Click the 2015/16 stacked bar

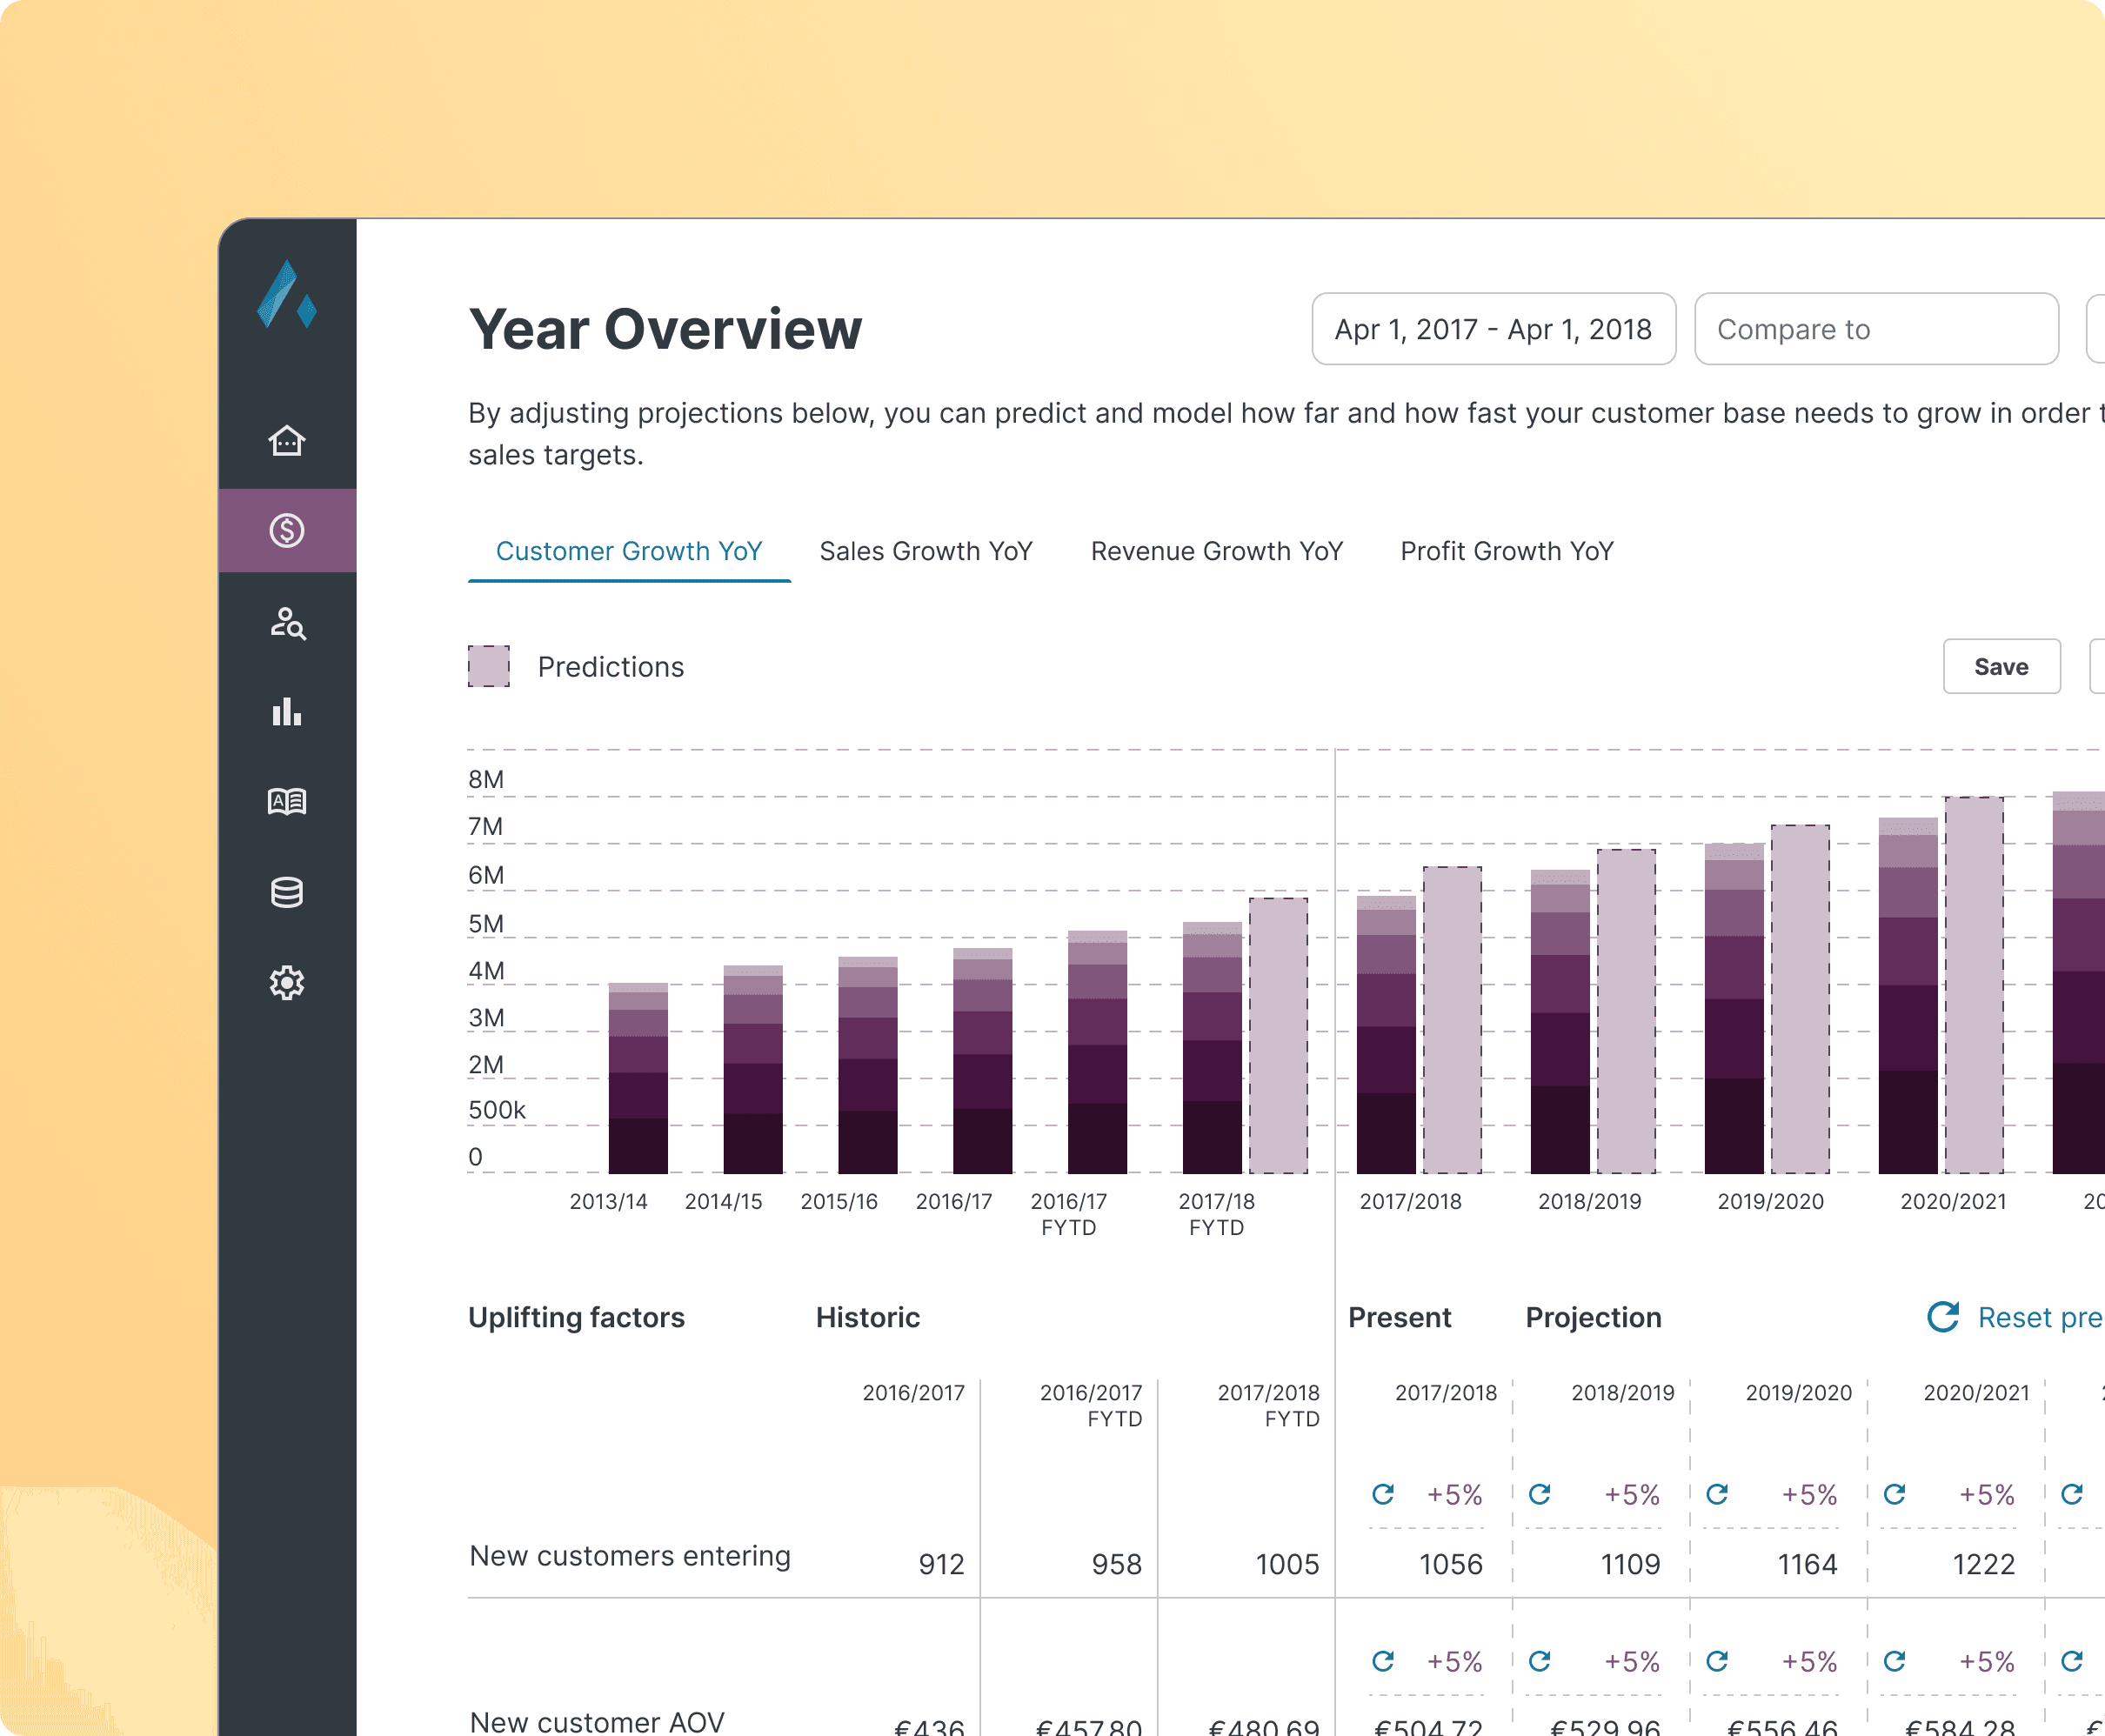click(x=868, y=1065)
